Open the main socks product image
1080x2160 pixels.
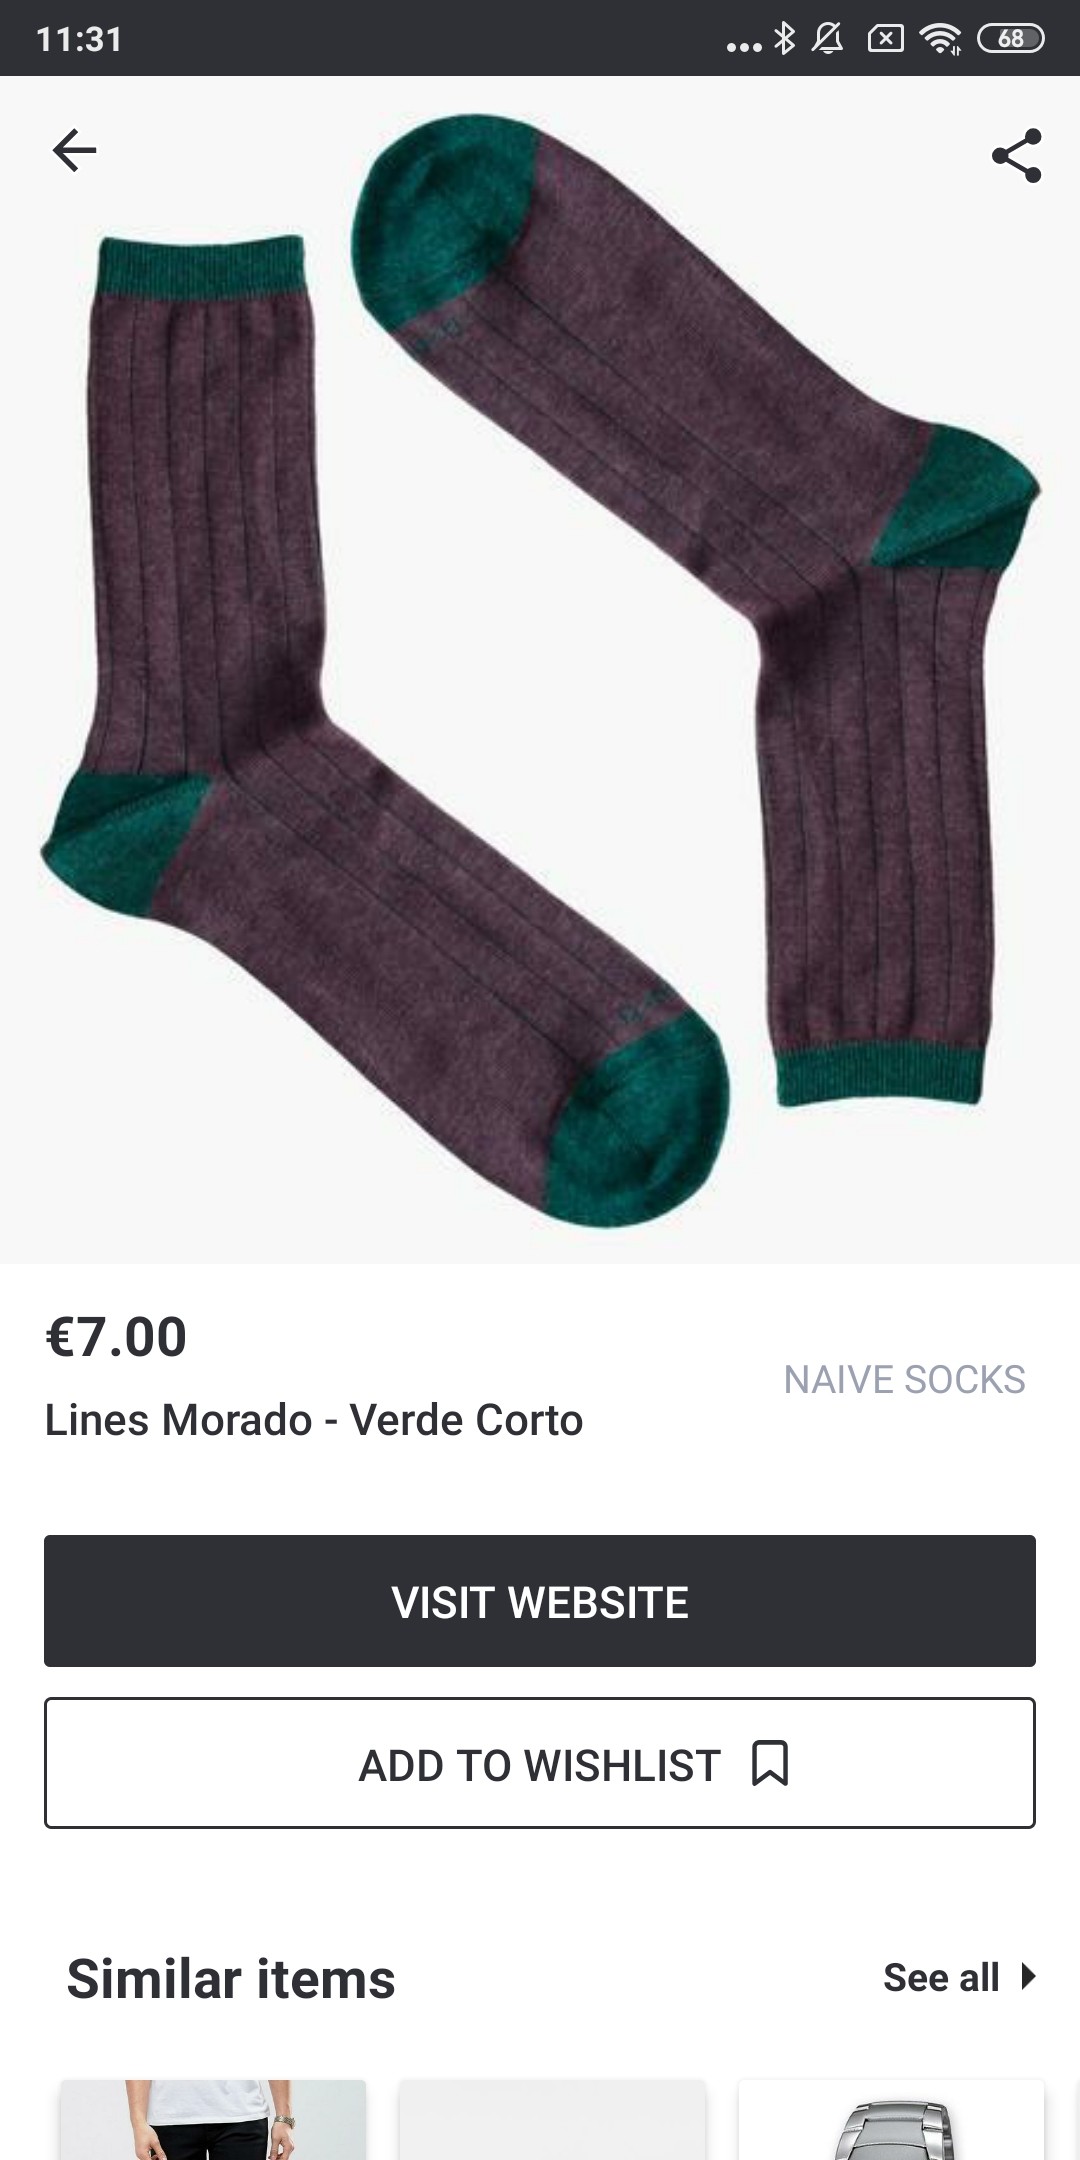click(x=540, y=670)
